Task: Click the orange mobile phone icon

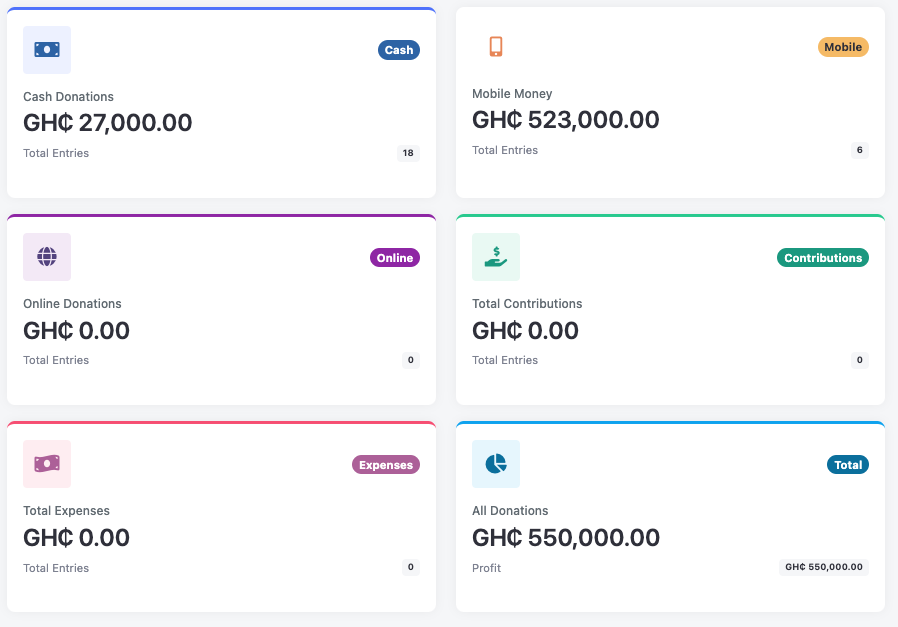Action: point(495,47)
